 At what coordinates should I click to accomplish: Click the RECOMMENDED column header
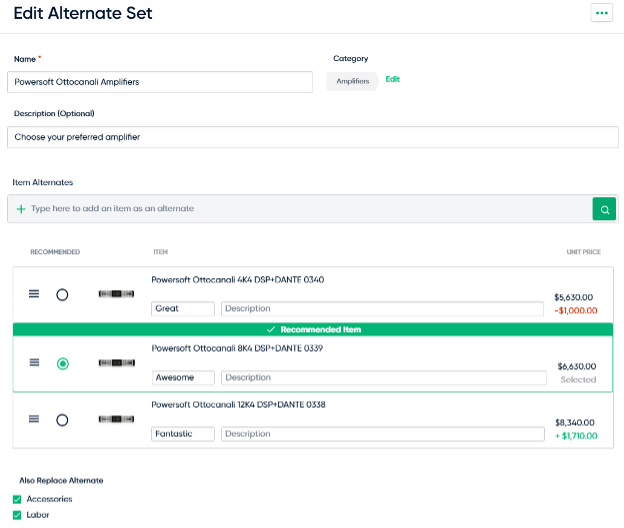coord(55,252)
